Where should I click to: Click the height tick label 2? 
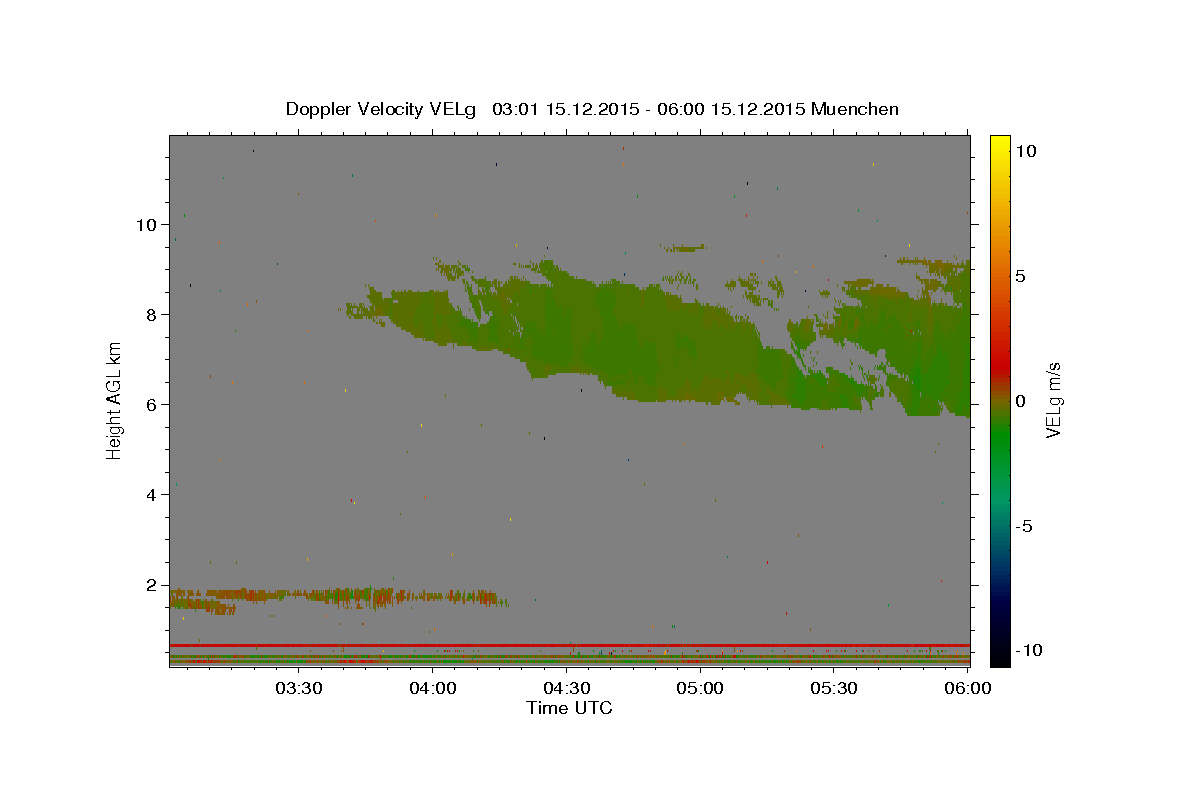point(152,584)
